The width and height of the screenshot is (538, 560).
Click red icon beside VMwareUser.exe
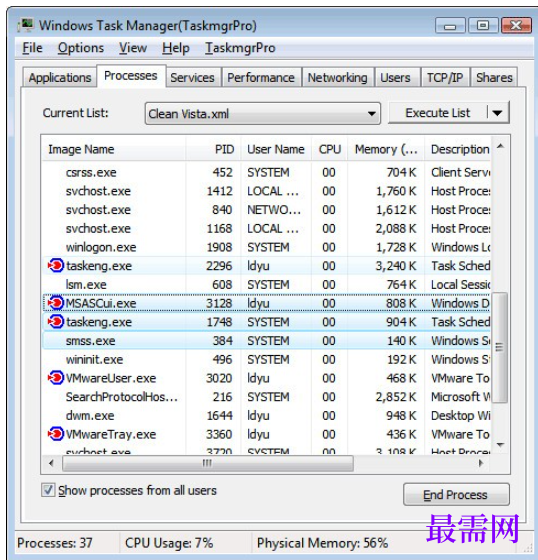55,378
